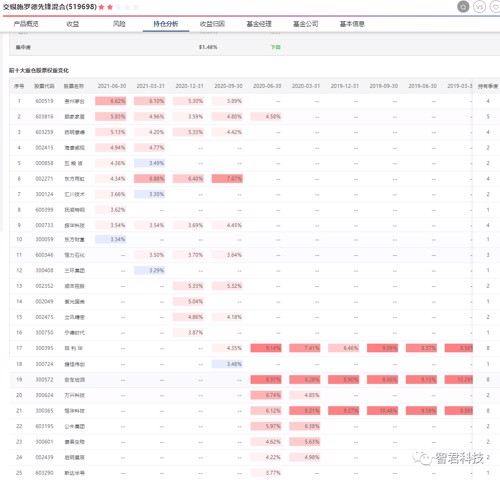The height and width of the screenshot is (480, 500).
Task: Click the fund title 交银施罗德先锋混合(519698)
Action: pos(50,7)
